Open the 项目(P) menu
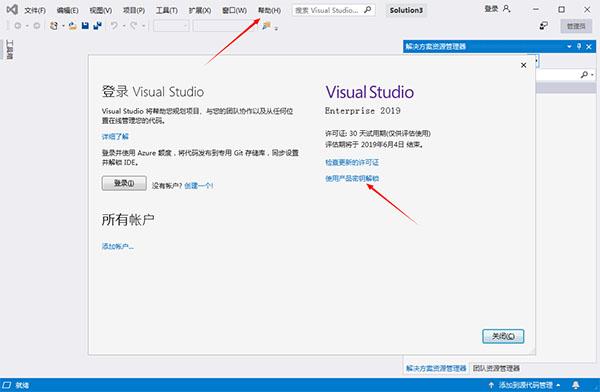Viewport: 600px width, 392px height. pos(134,10)
